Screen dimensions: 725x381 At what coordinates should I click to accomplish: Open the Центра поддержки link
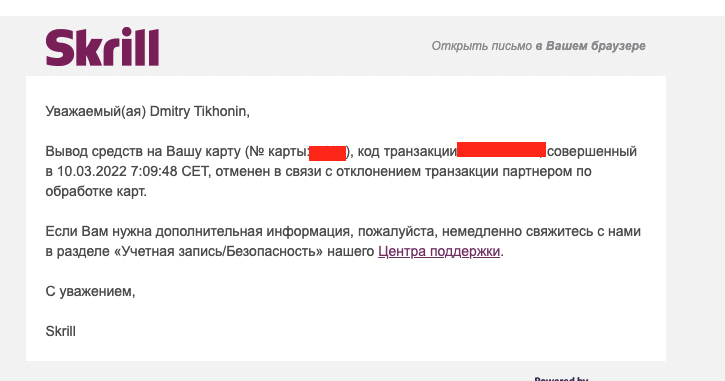click(x=439, y=251)
